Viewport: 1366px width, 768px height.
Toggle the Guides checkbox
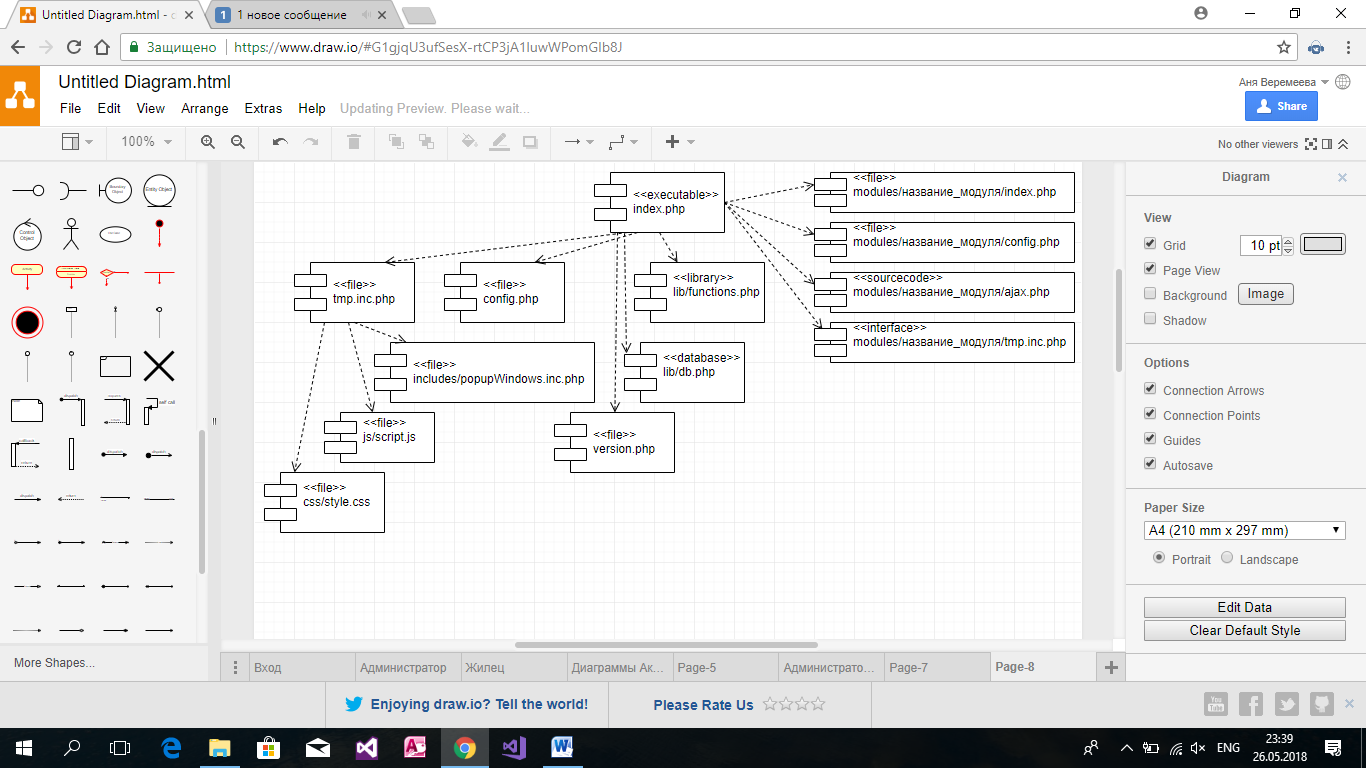(1150, 440)
